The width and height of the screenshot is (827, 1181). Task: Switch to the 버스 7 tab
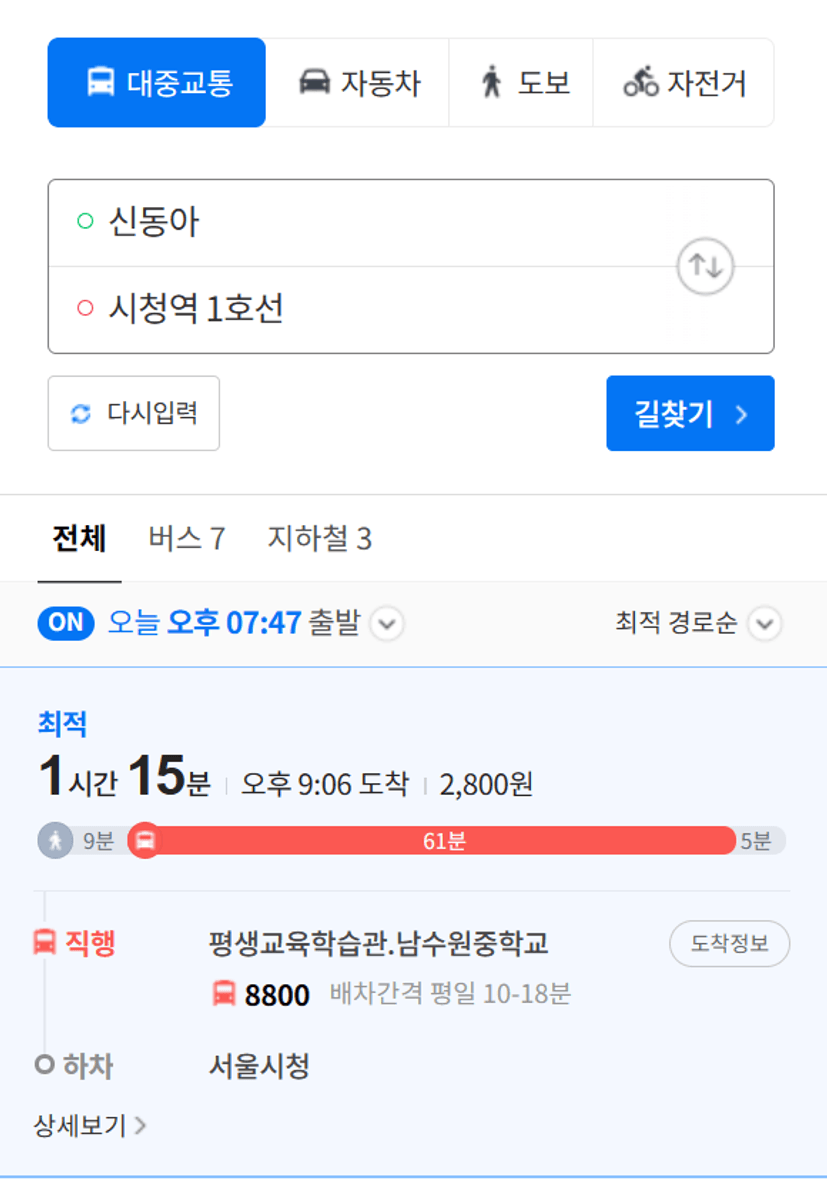(x=187, y=539)
